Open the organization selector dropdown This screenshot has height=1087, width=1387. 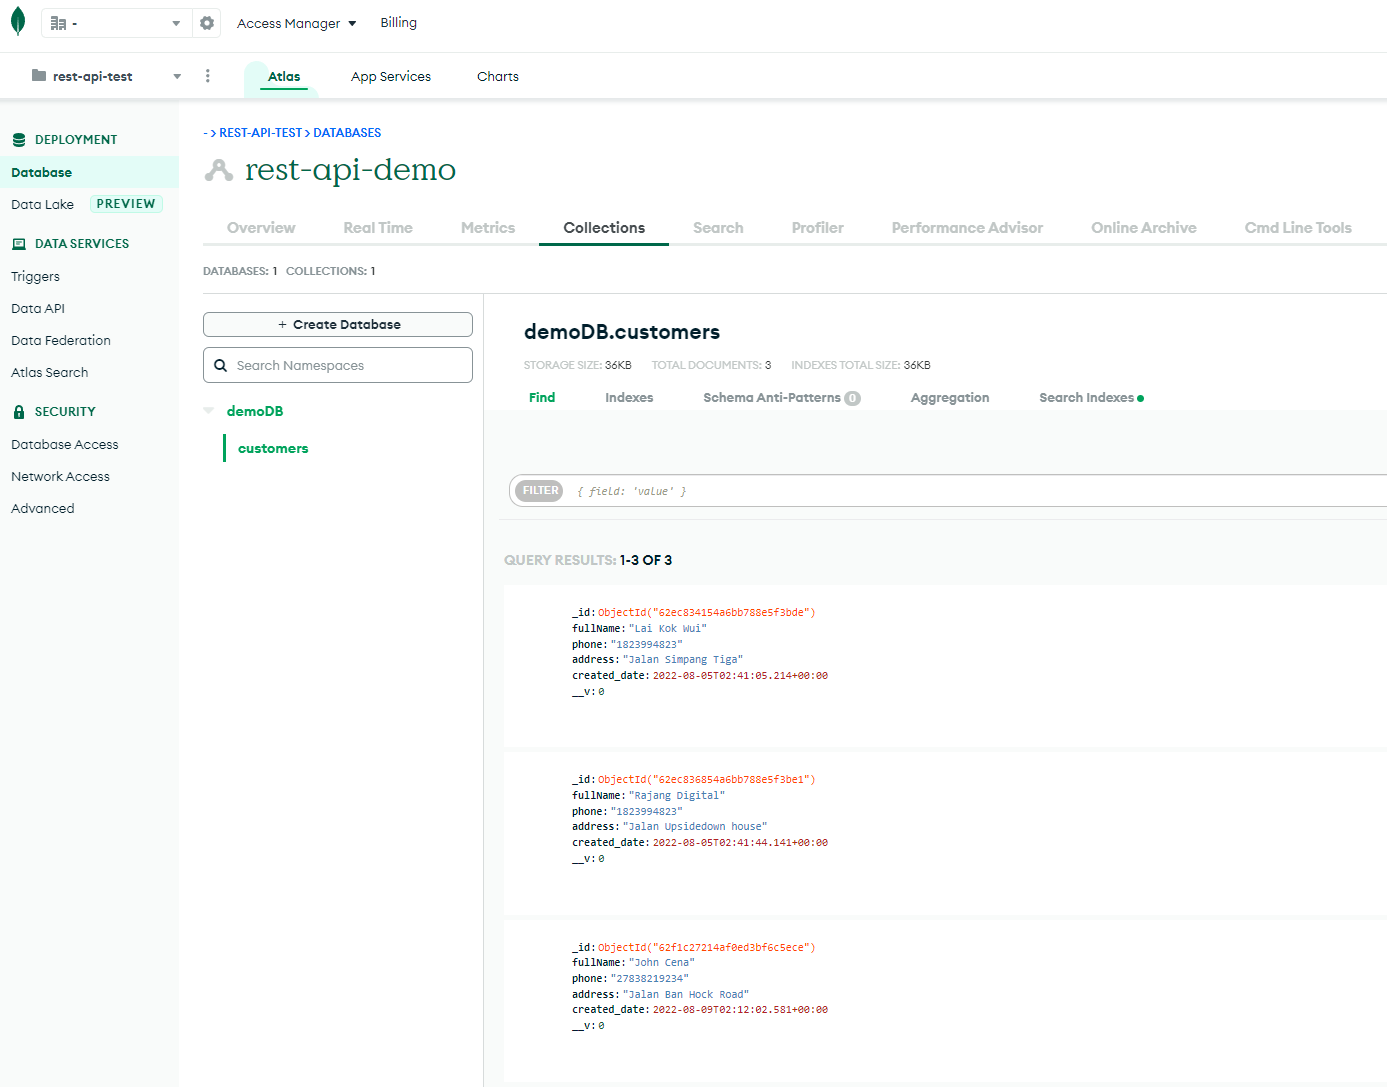tap(175, 22)
